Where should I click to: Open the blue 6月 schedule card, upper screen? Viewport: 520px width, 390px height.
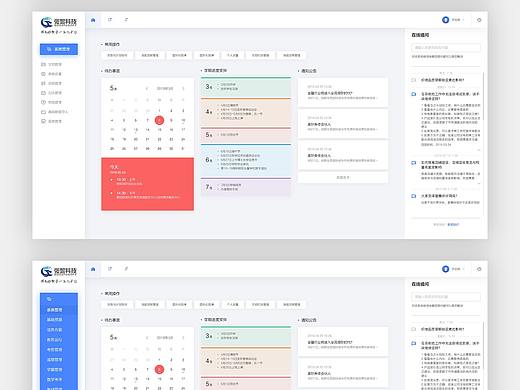(x=246, y=160)
